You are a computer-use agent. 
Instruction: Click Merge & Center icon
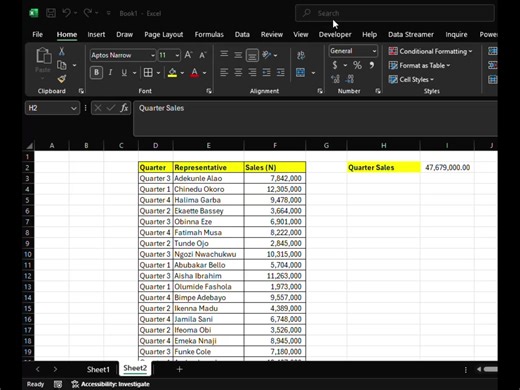click(x=300, y=72)
